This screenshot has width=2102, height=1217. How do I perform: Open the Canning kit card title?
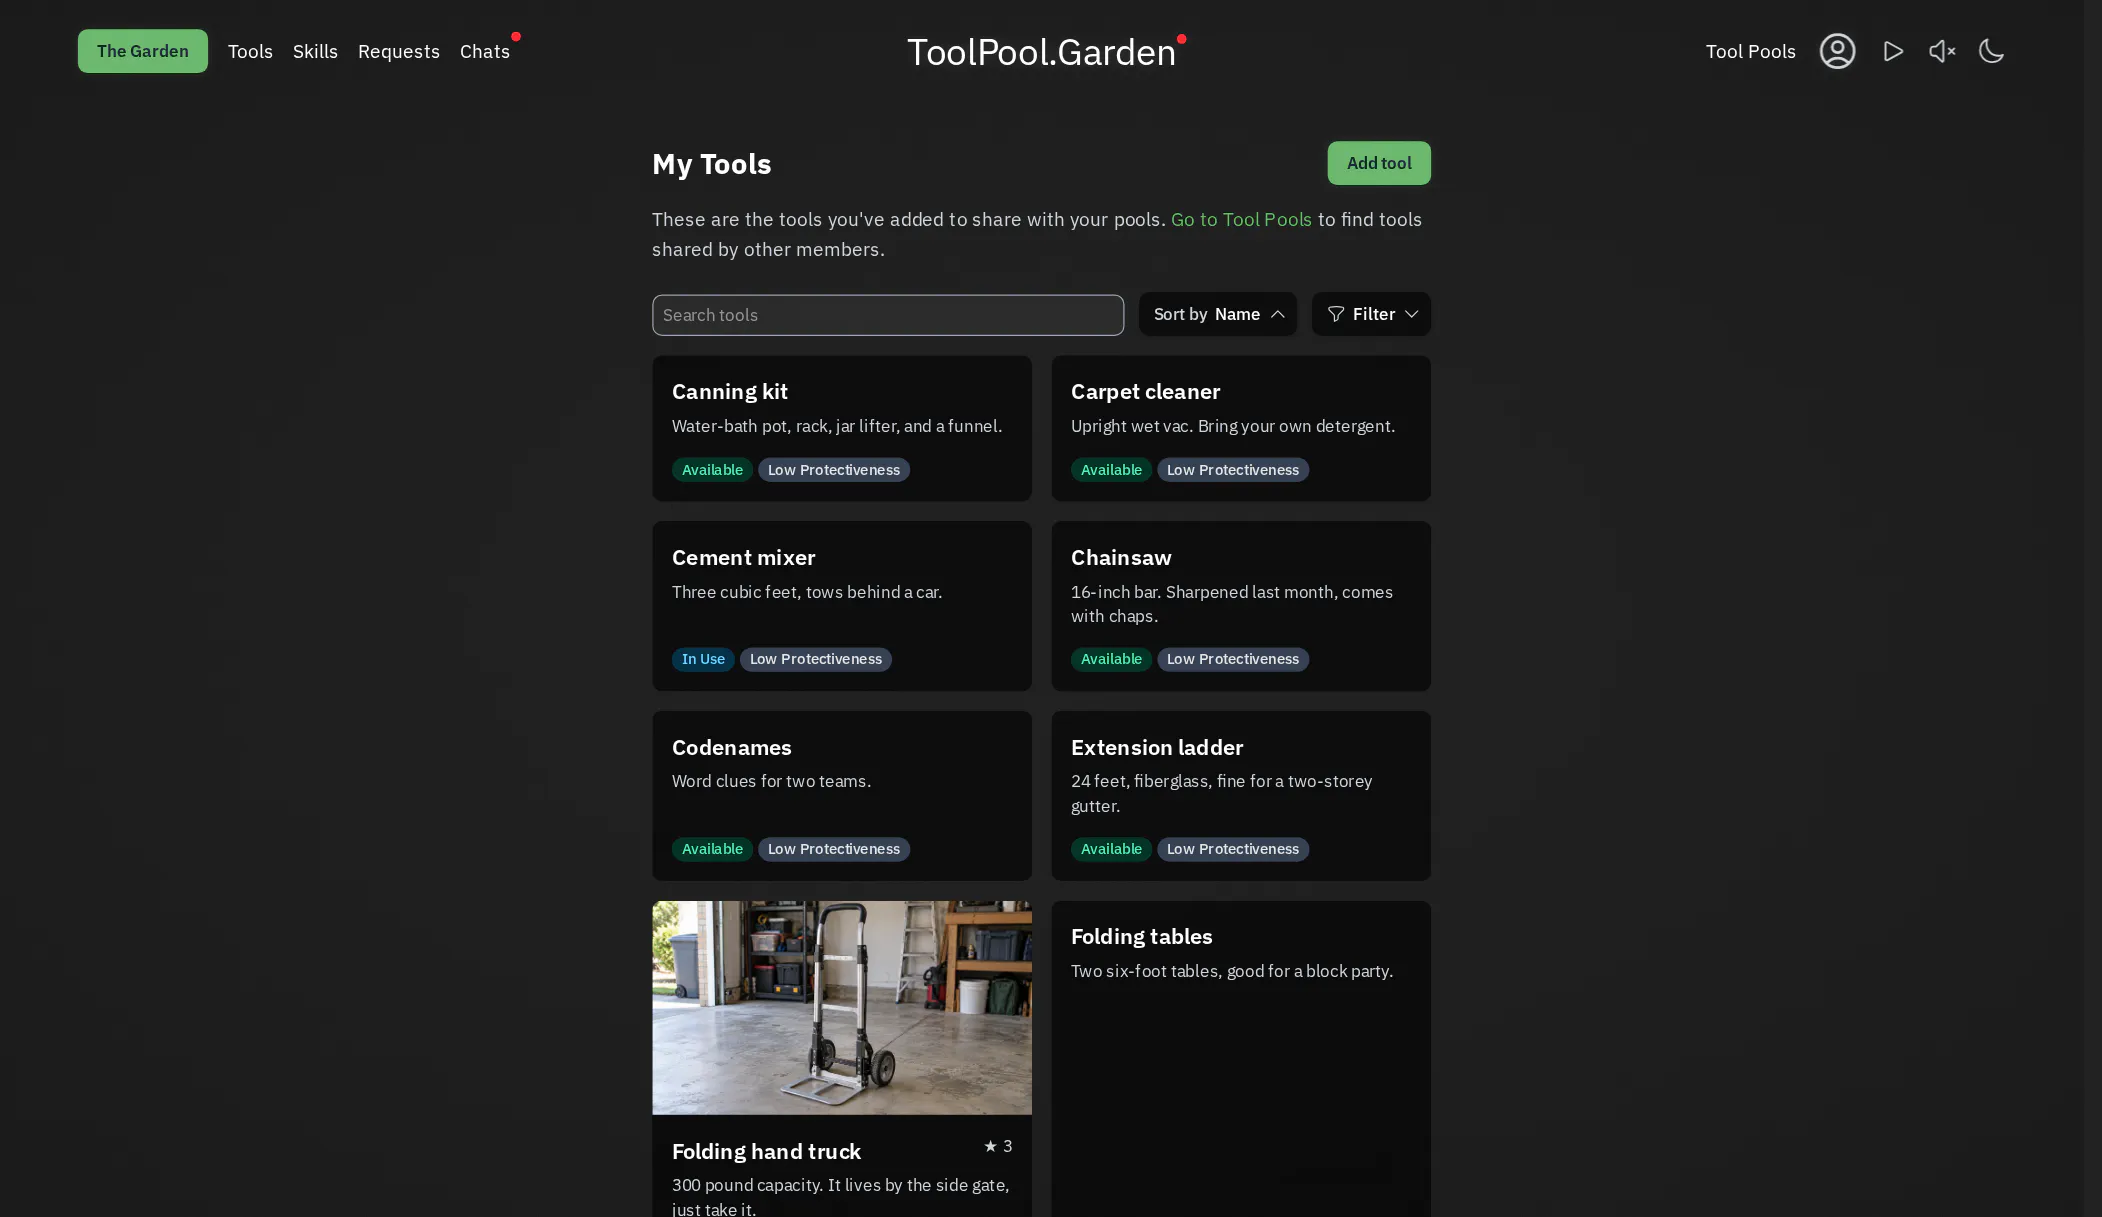[730, 392]
